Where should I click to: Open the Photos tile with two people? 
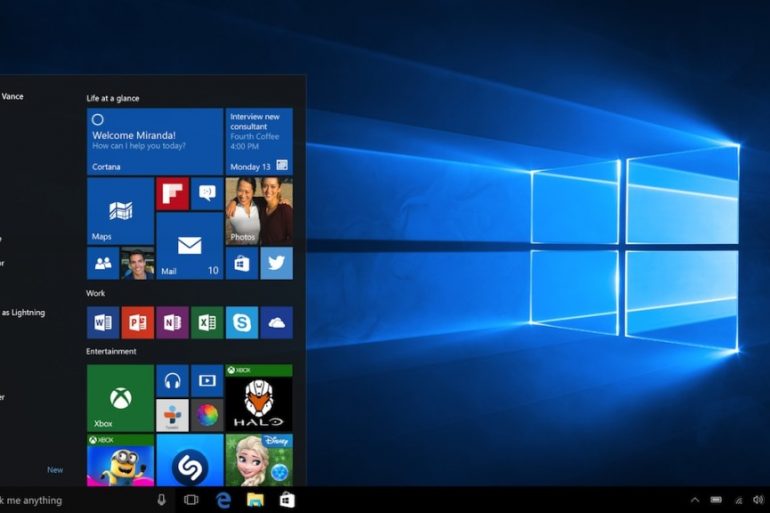pyautogui.click(x=259, y=211)
